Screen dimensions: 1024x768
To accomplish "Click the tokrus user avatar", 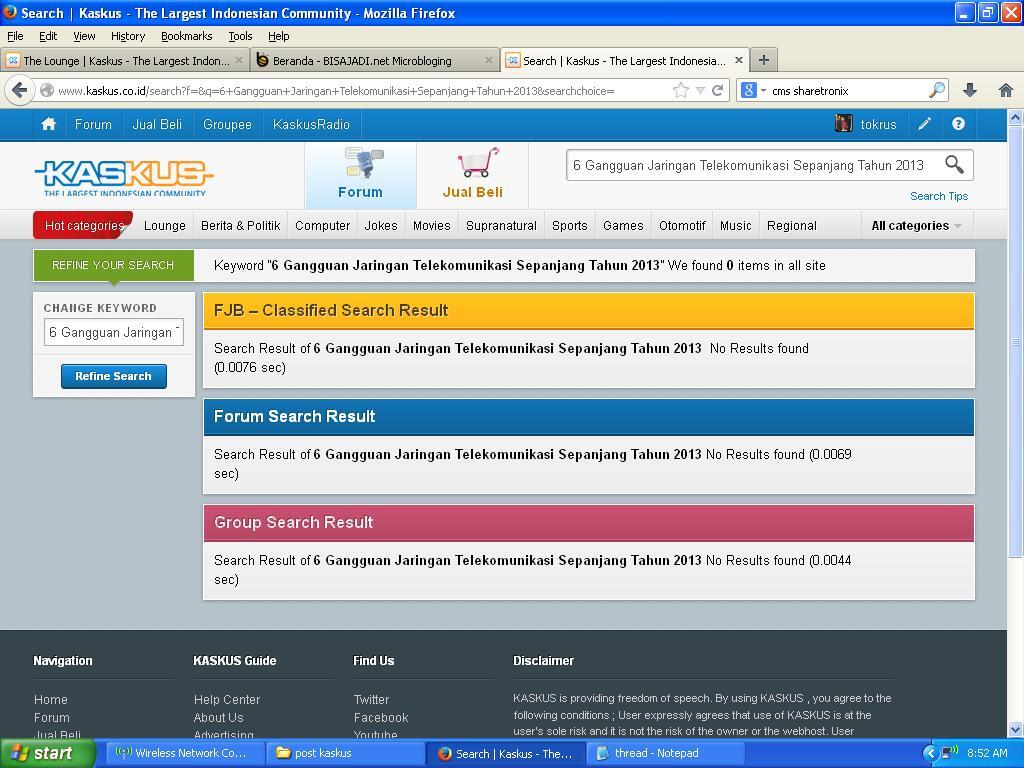I will (843, 123).
